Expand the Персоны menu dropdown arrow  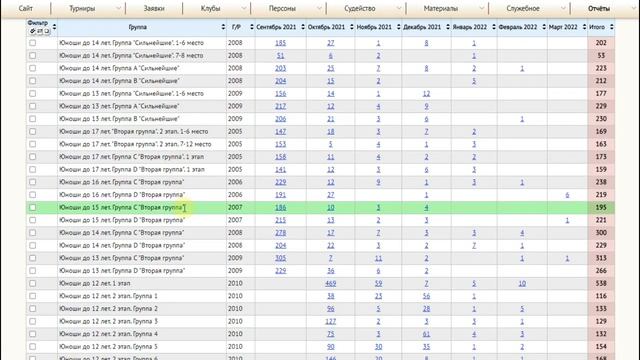[x=320, y=8]
